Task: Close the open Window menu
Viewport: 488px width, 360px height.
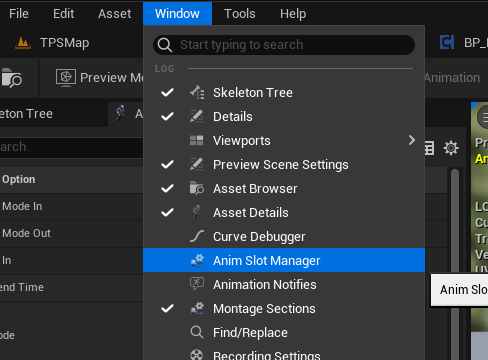Action: [x=177, y=14]
